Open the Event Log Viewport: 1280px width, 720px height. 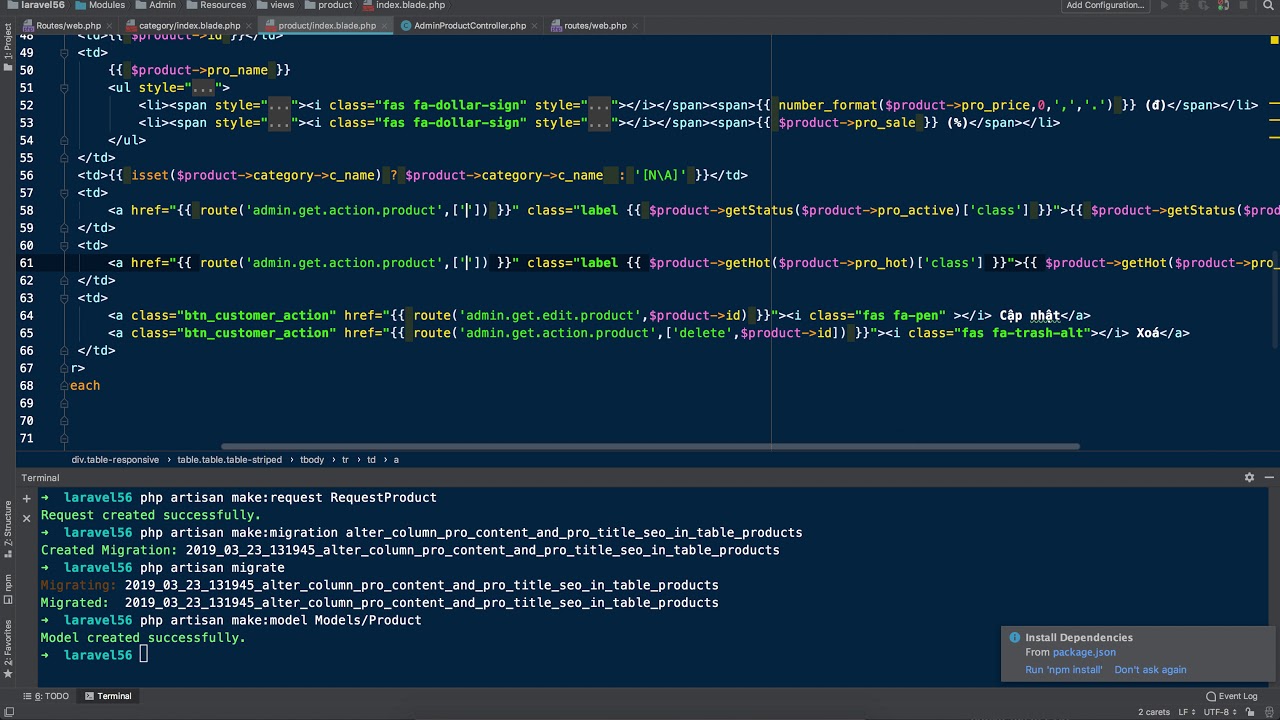[1231, 696]
